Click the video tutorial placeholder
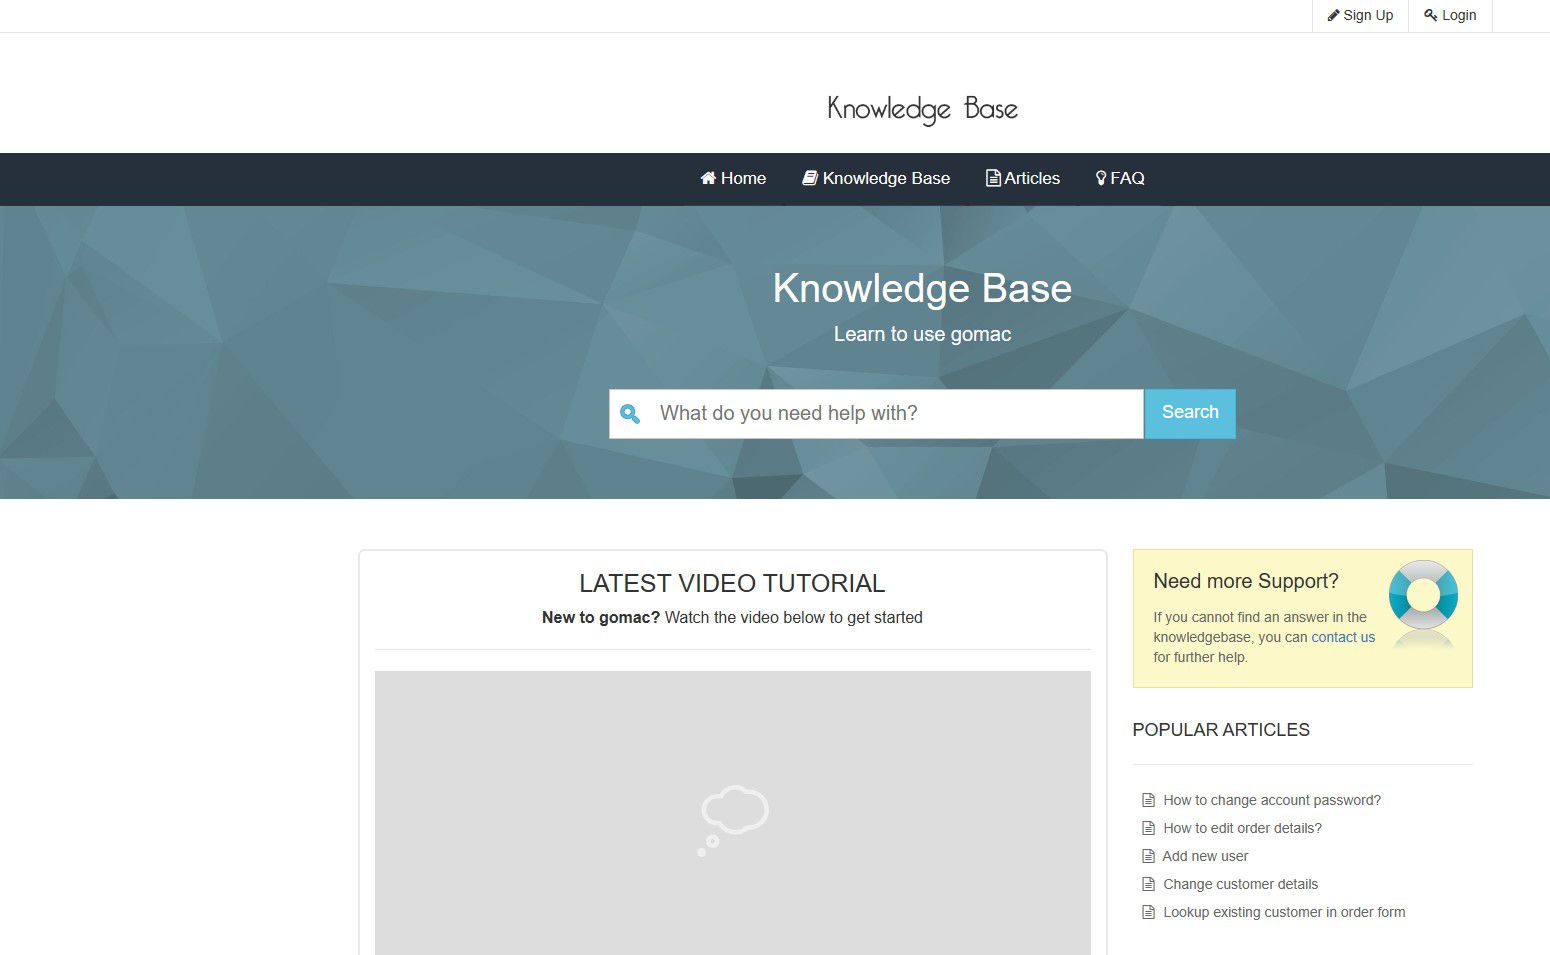 (x=732, y=812)
